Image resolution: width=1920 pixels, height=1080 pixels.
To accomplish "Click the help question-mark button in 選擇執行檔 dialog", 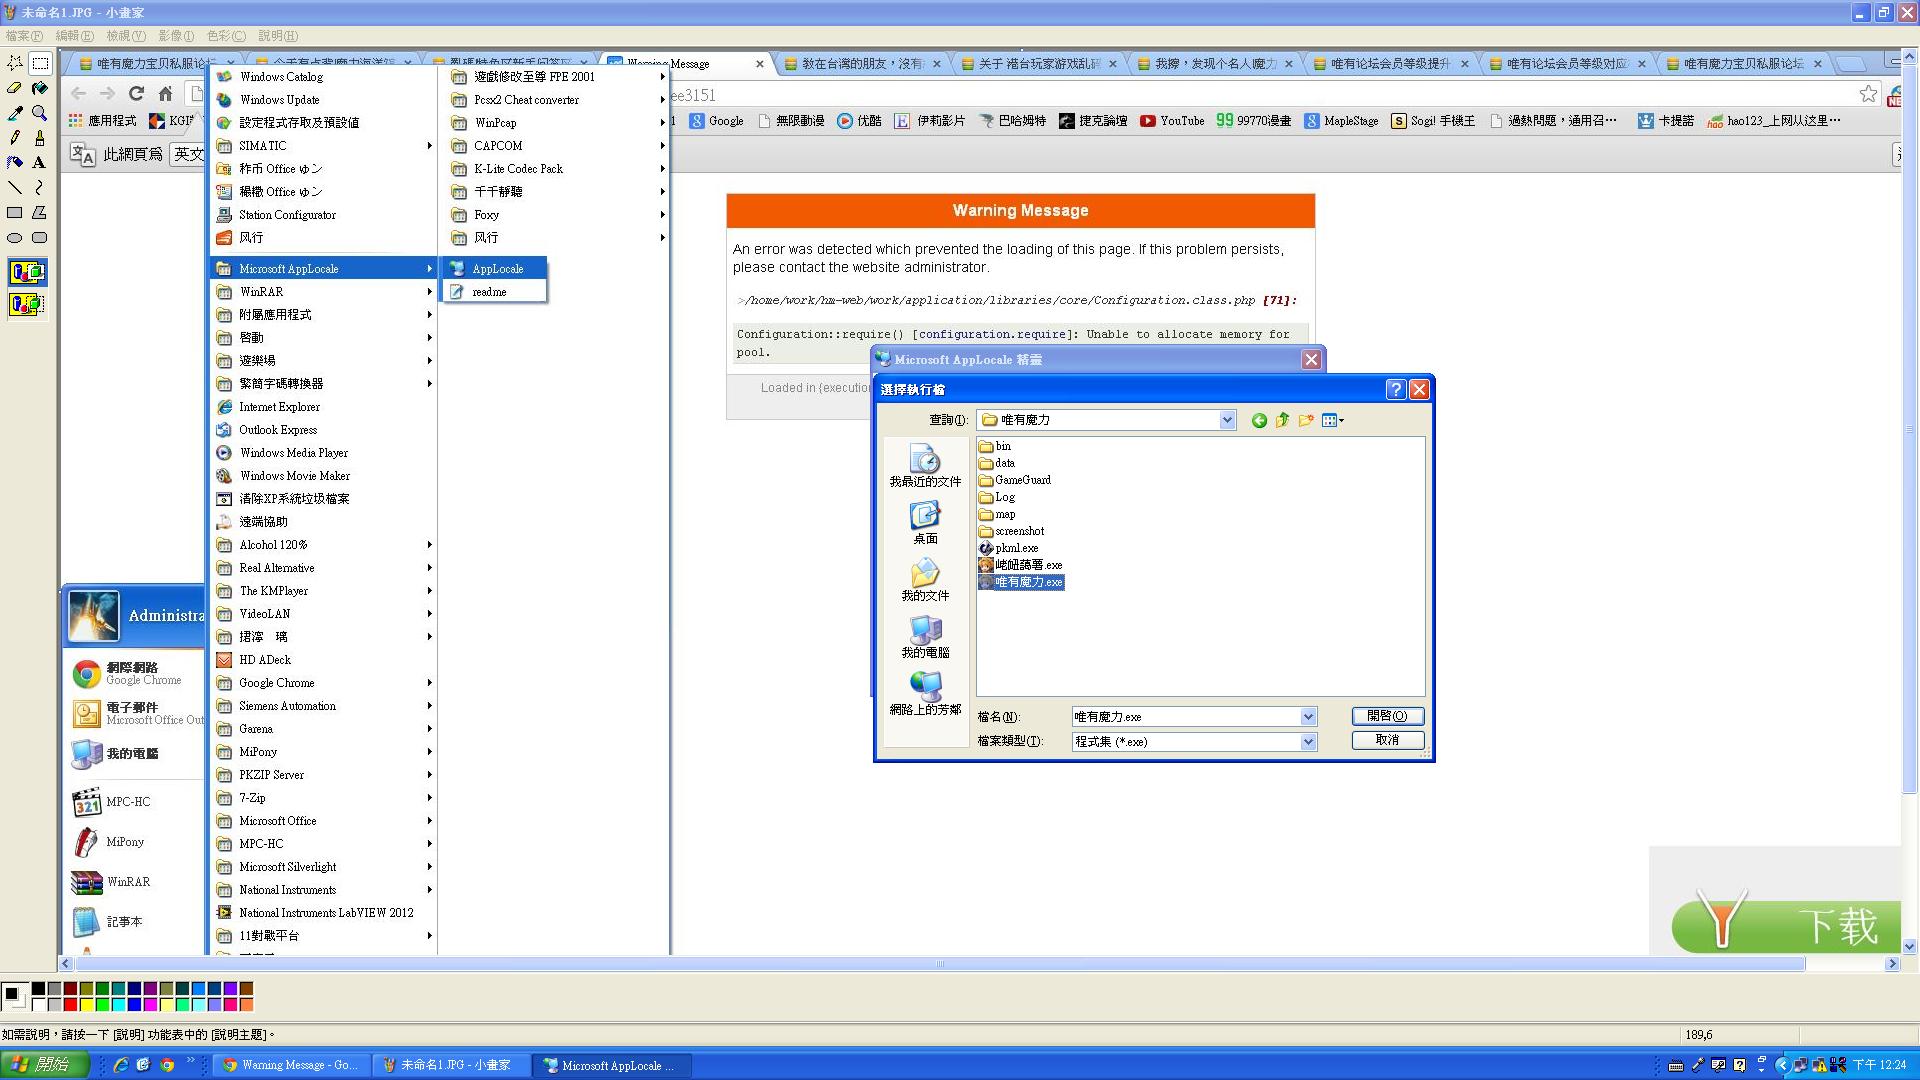I will point(1396,390).
